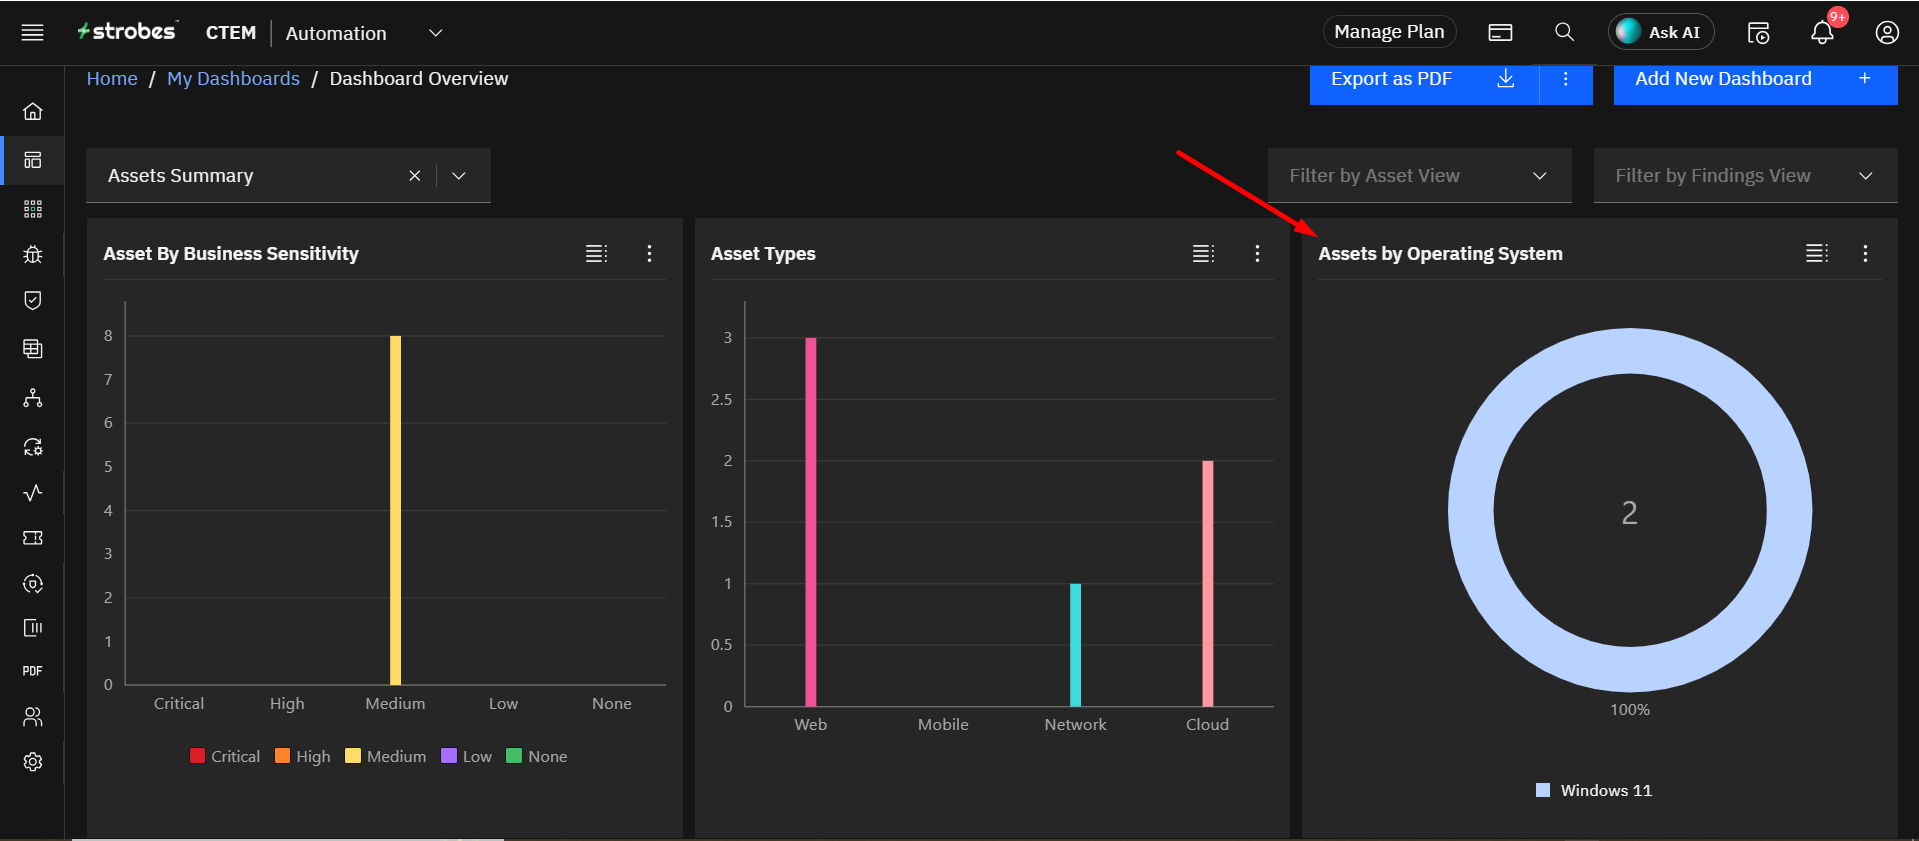
Task: Click the search magnifier icon
Action: tap(1564, 32)
